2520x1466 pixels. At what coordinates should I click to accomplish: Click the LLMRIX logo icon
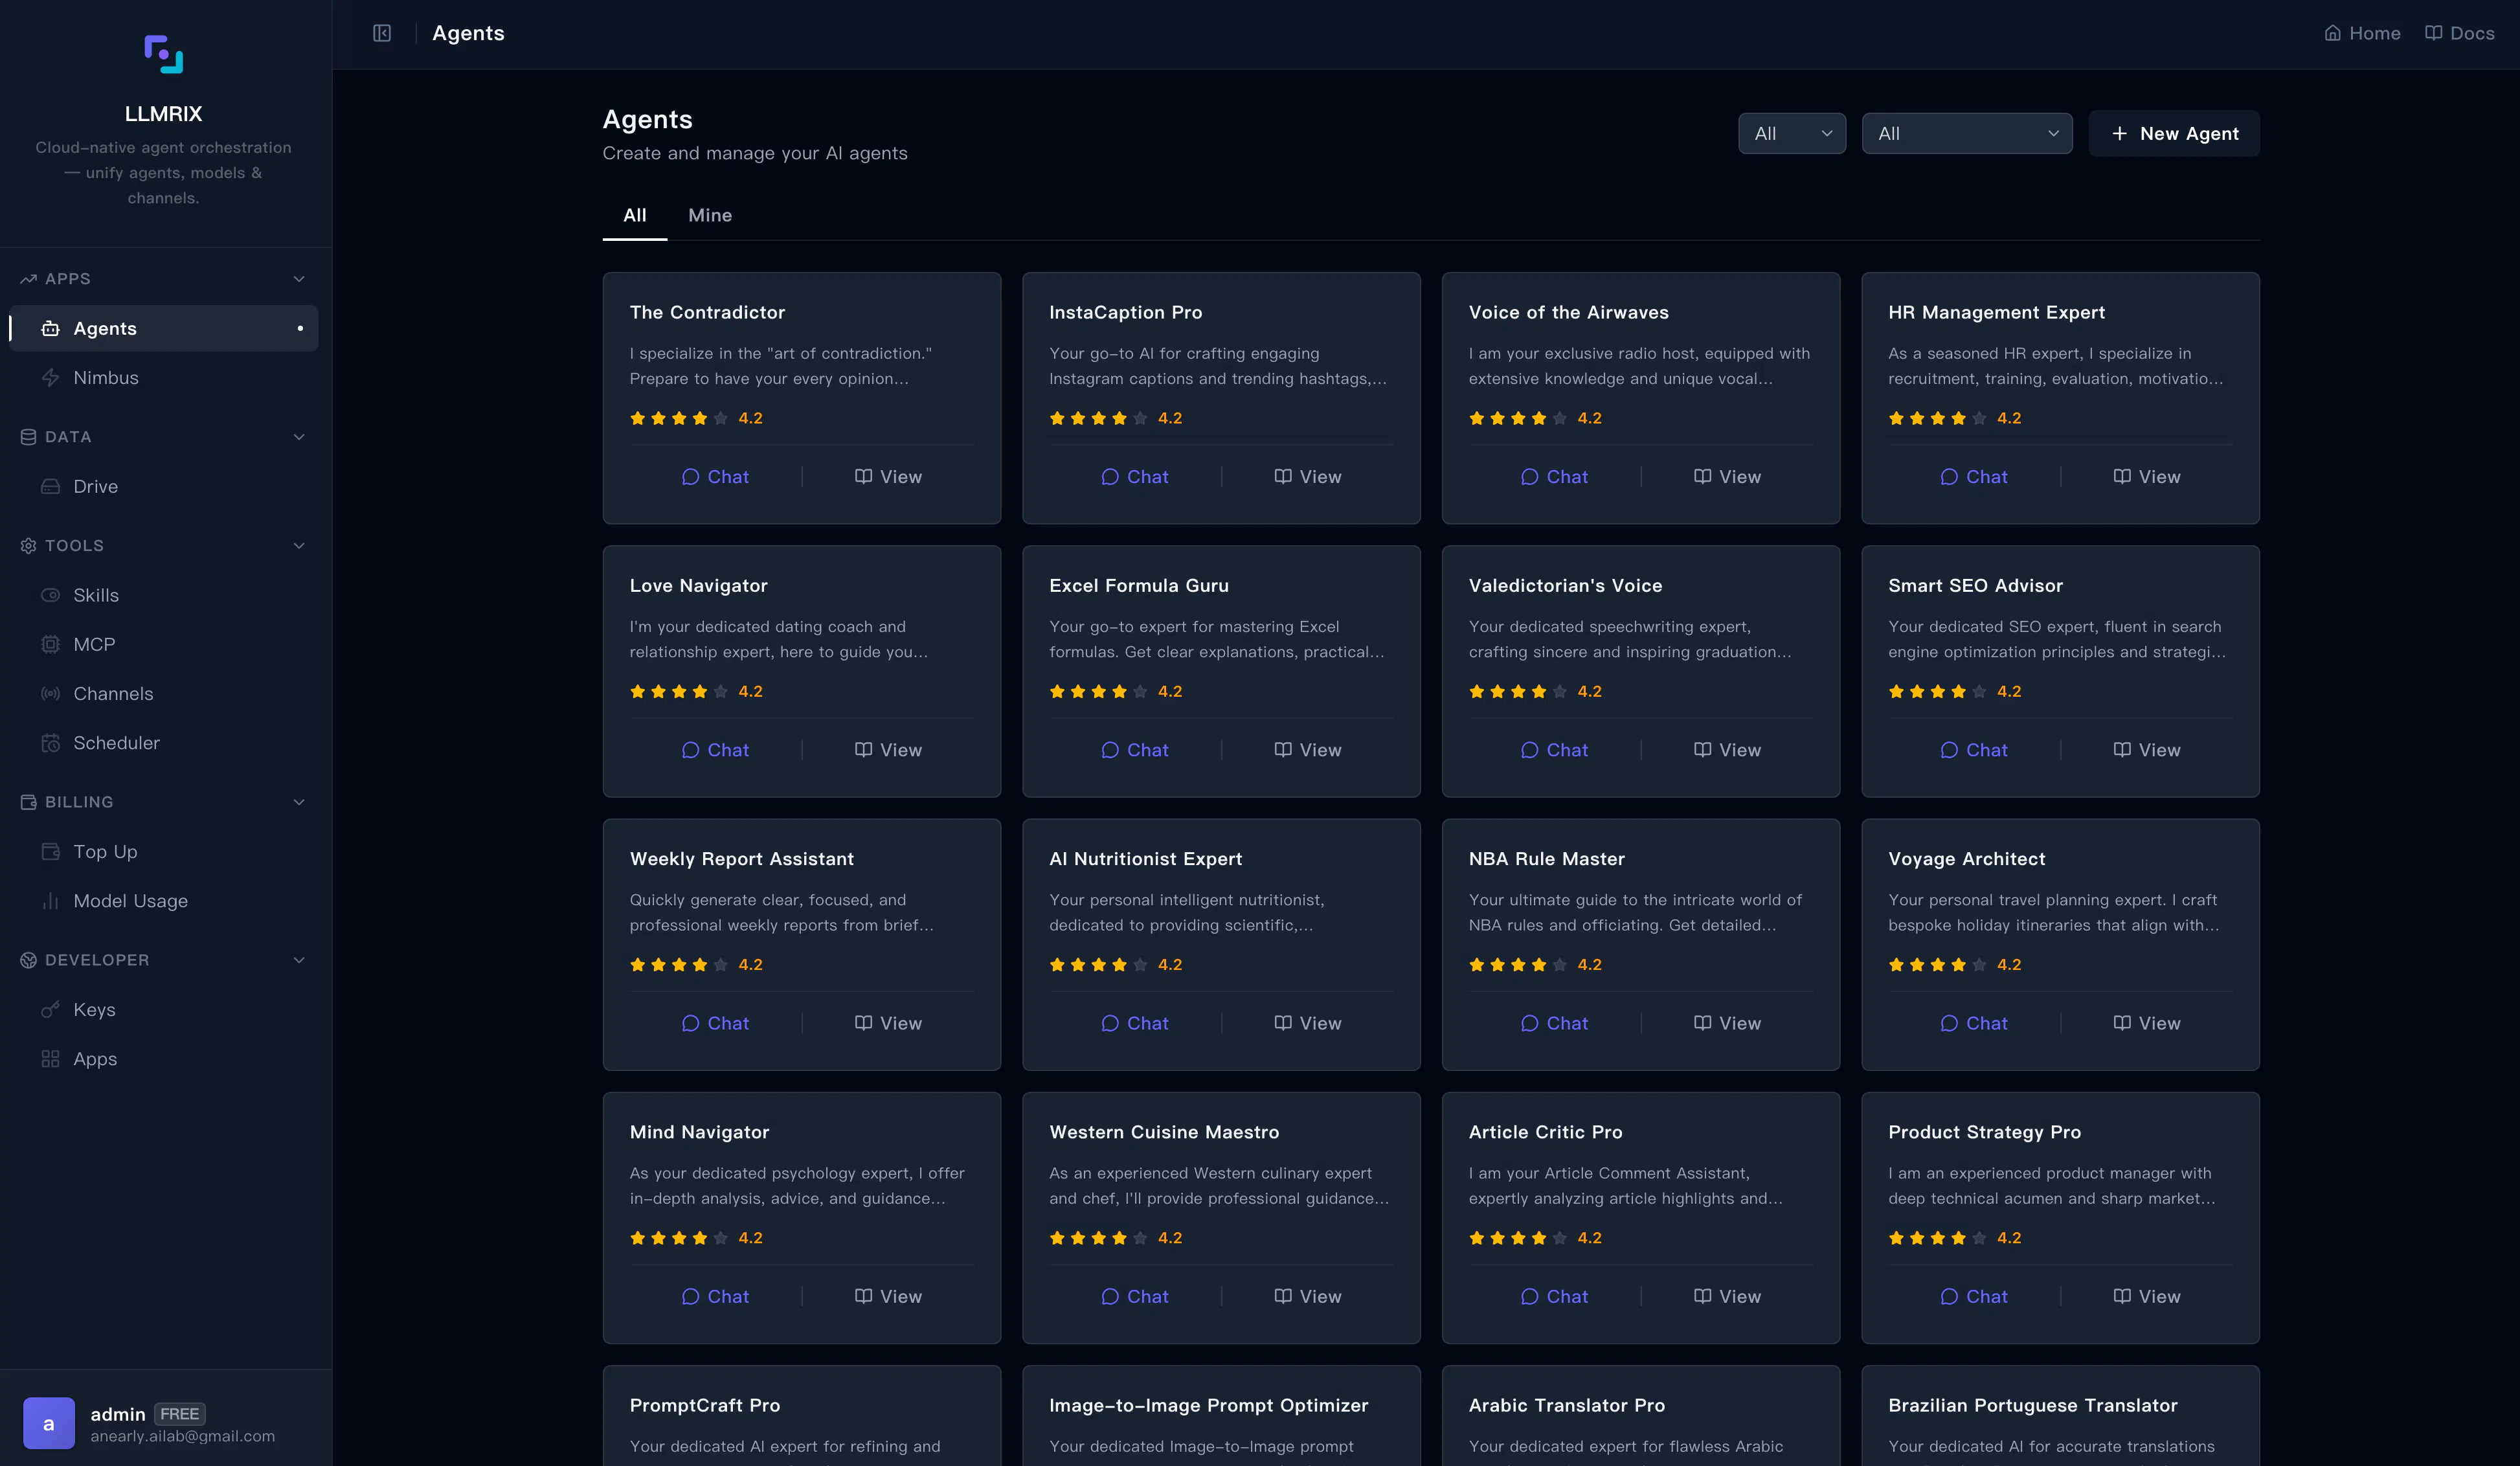click(164, 54)
